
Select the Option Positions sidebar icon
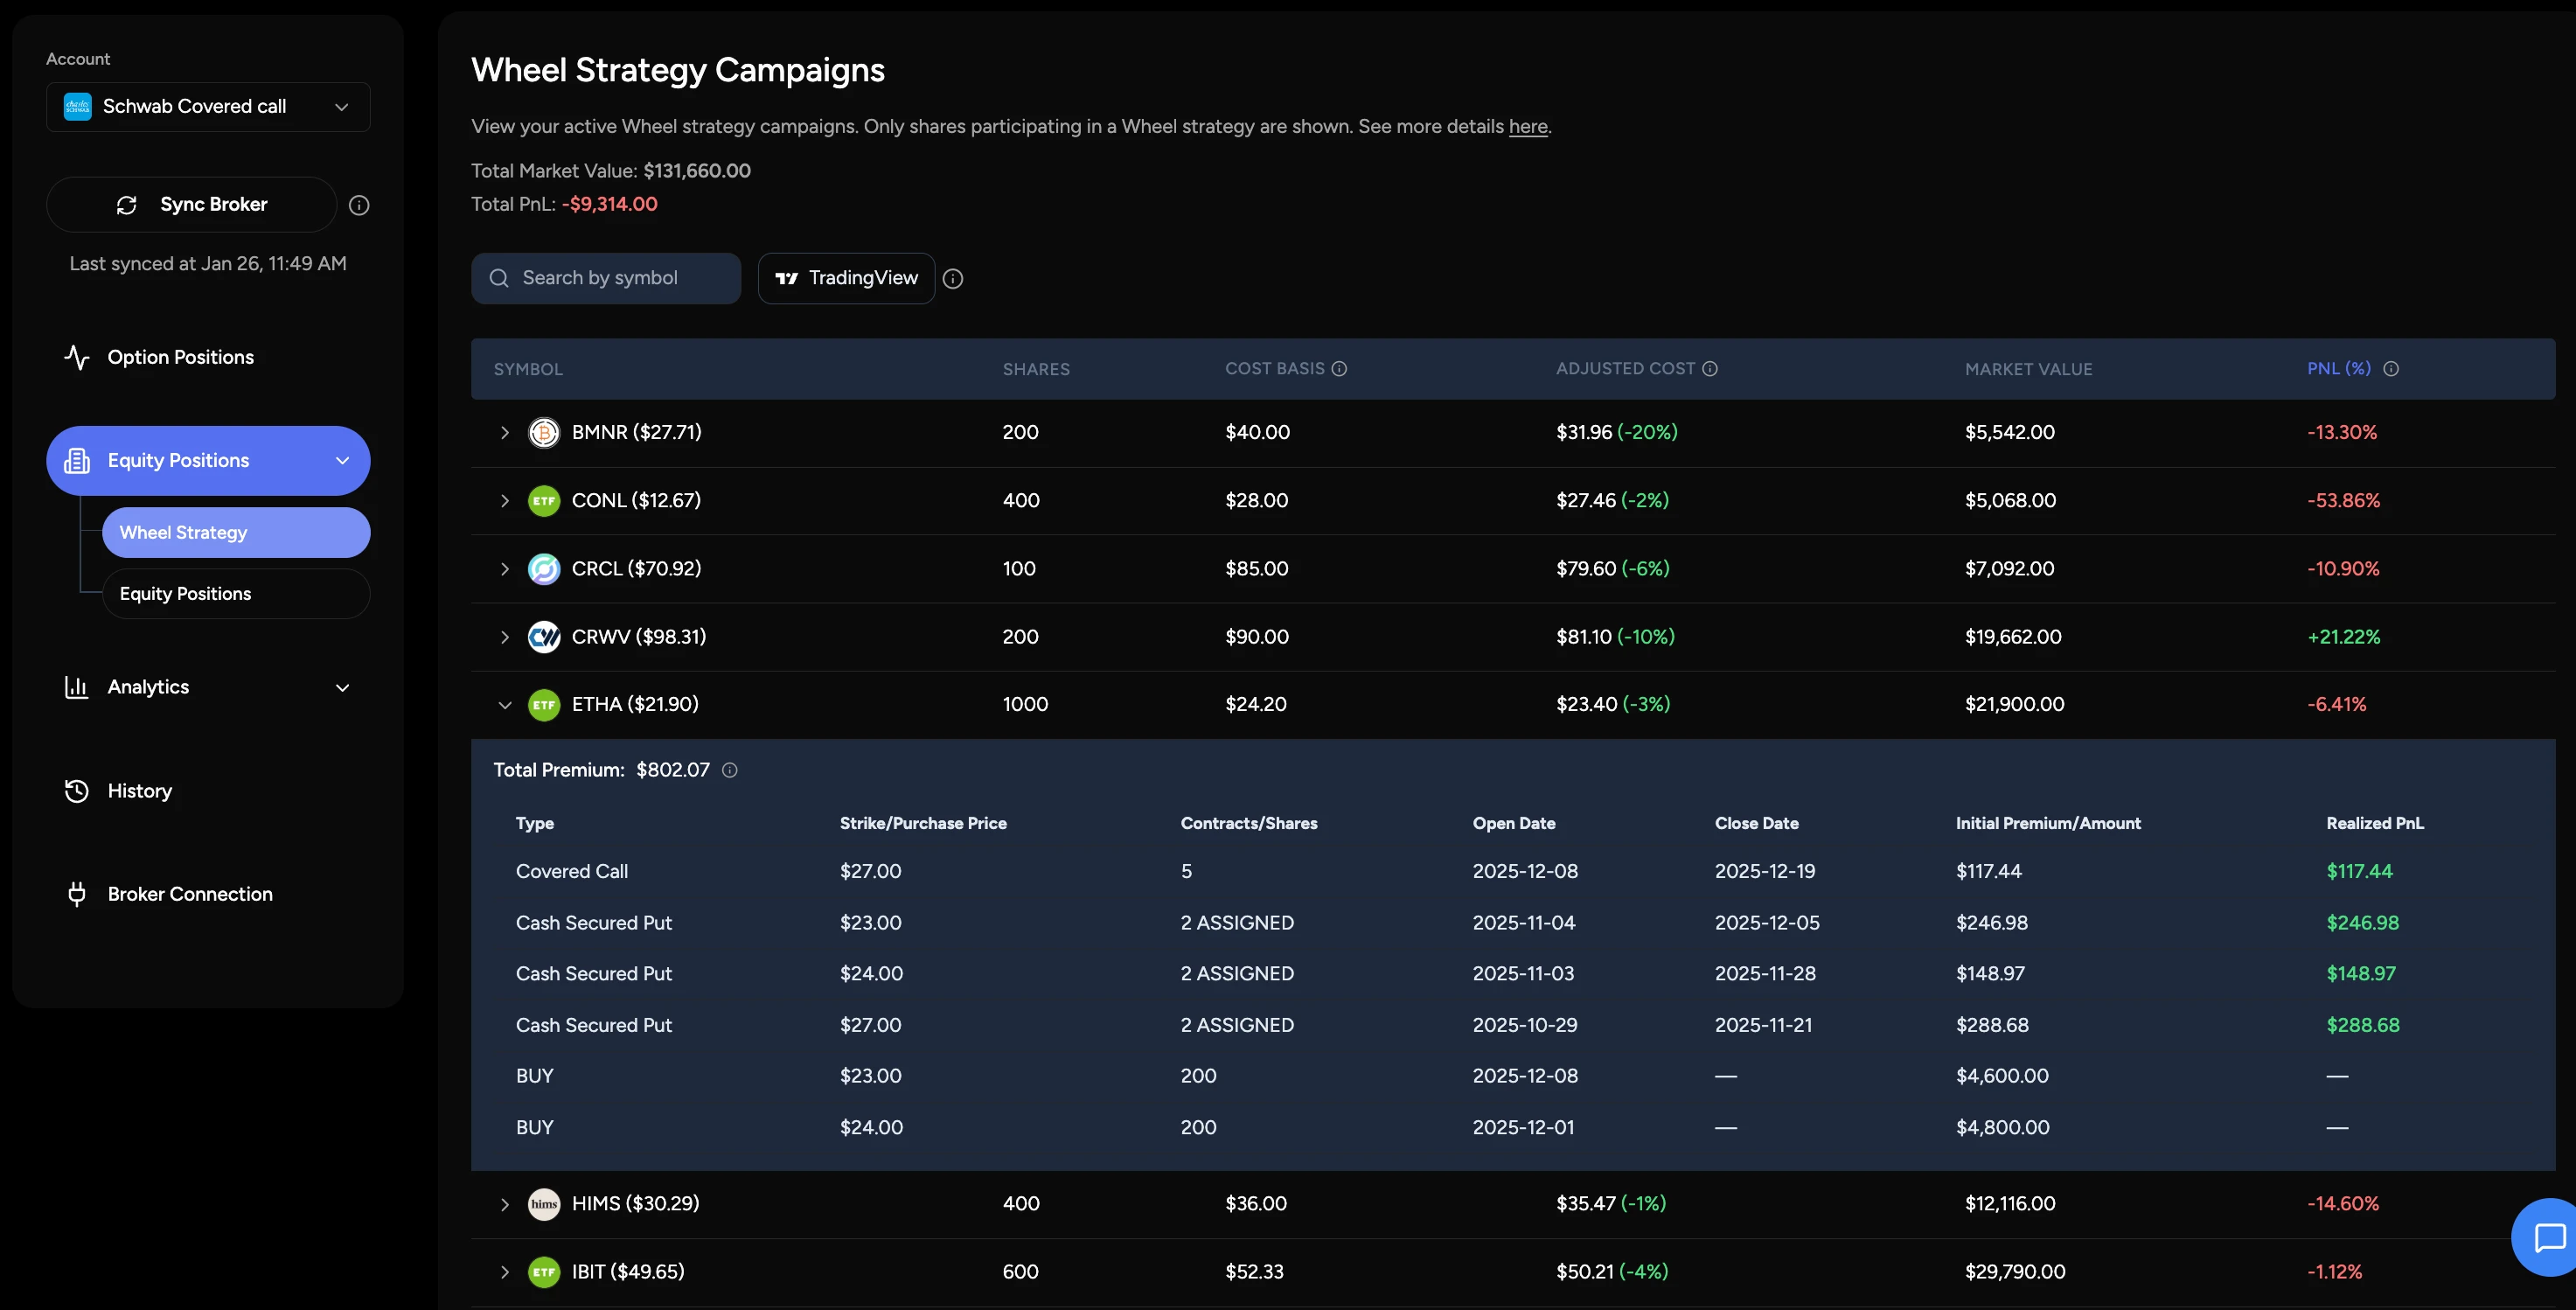click(78, 357)
